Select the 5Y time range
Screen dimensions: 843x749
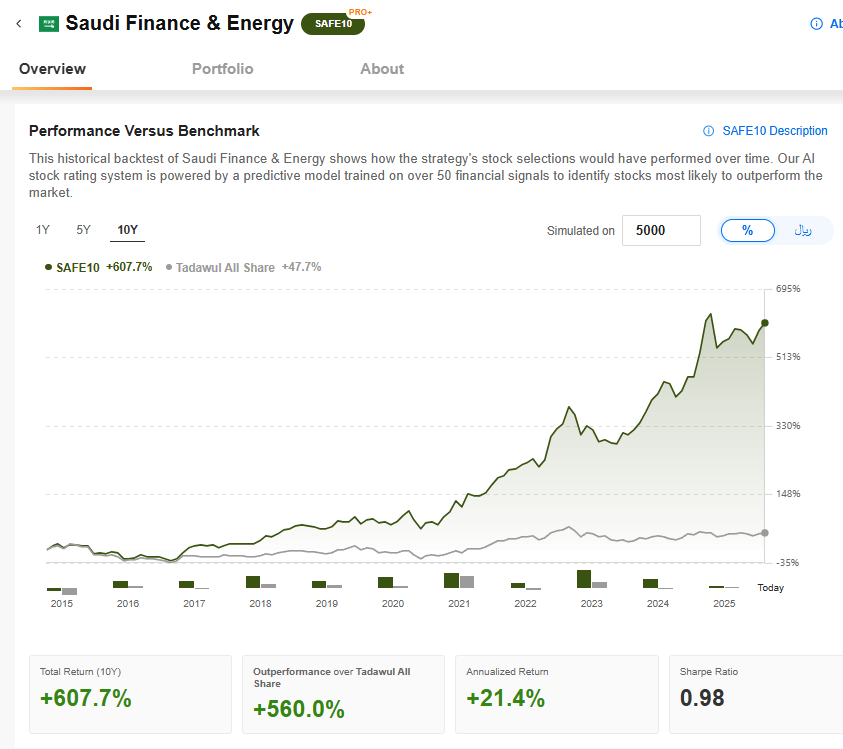point(83,230)
